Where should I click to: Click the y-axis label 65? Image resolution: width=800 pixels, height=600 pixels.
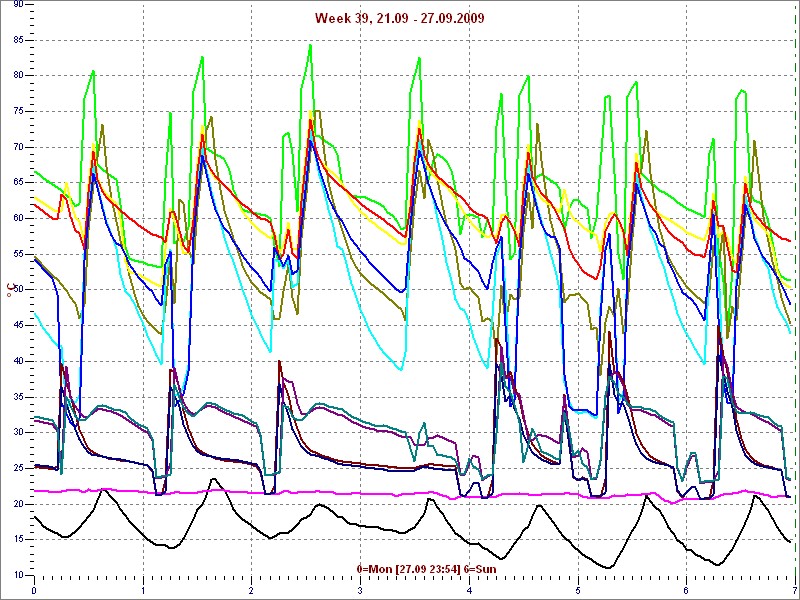[17, 183]
